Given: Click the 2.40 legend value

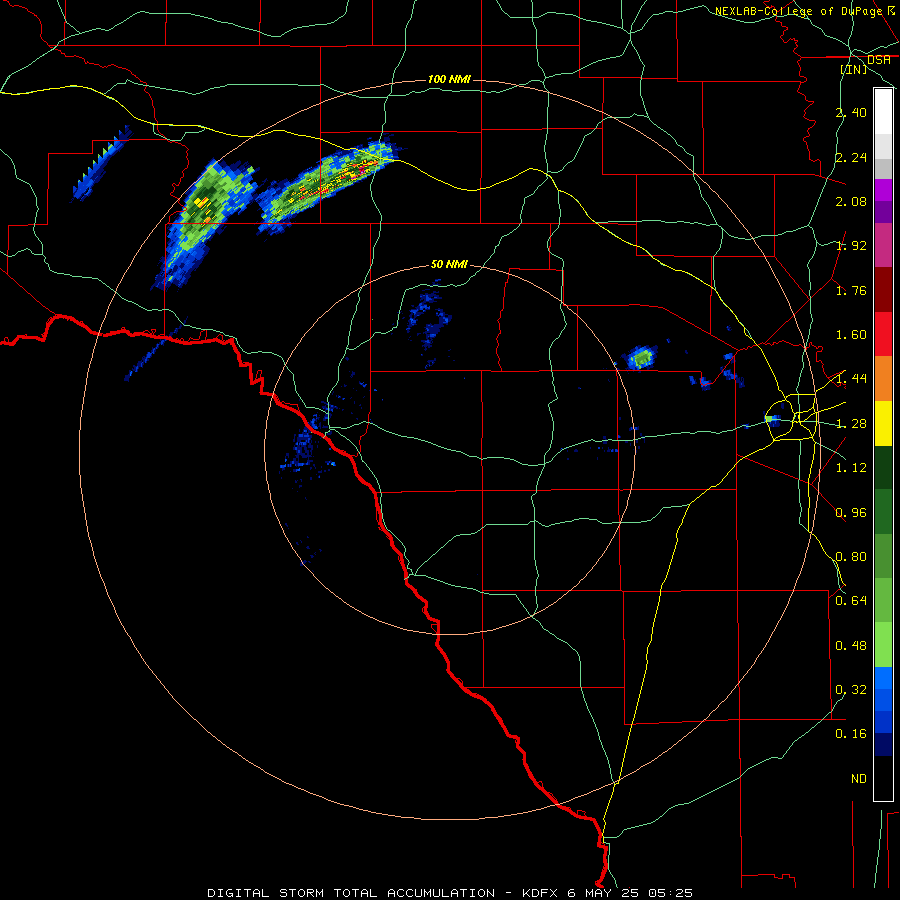Looking at the screenshot, I should [x=851, y=112].
